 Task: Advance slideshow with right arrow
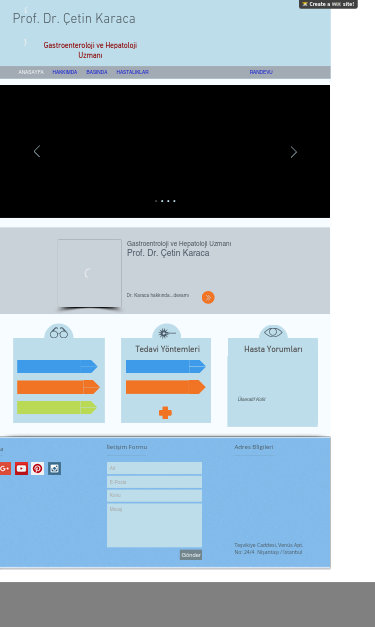click(294, 152)
